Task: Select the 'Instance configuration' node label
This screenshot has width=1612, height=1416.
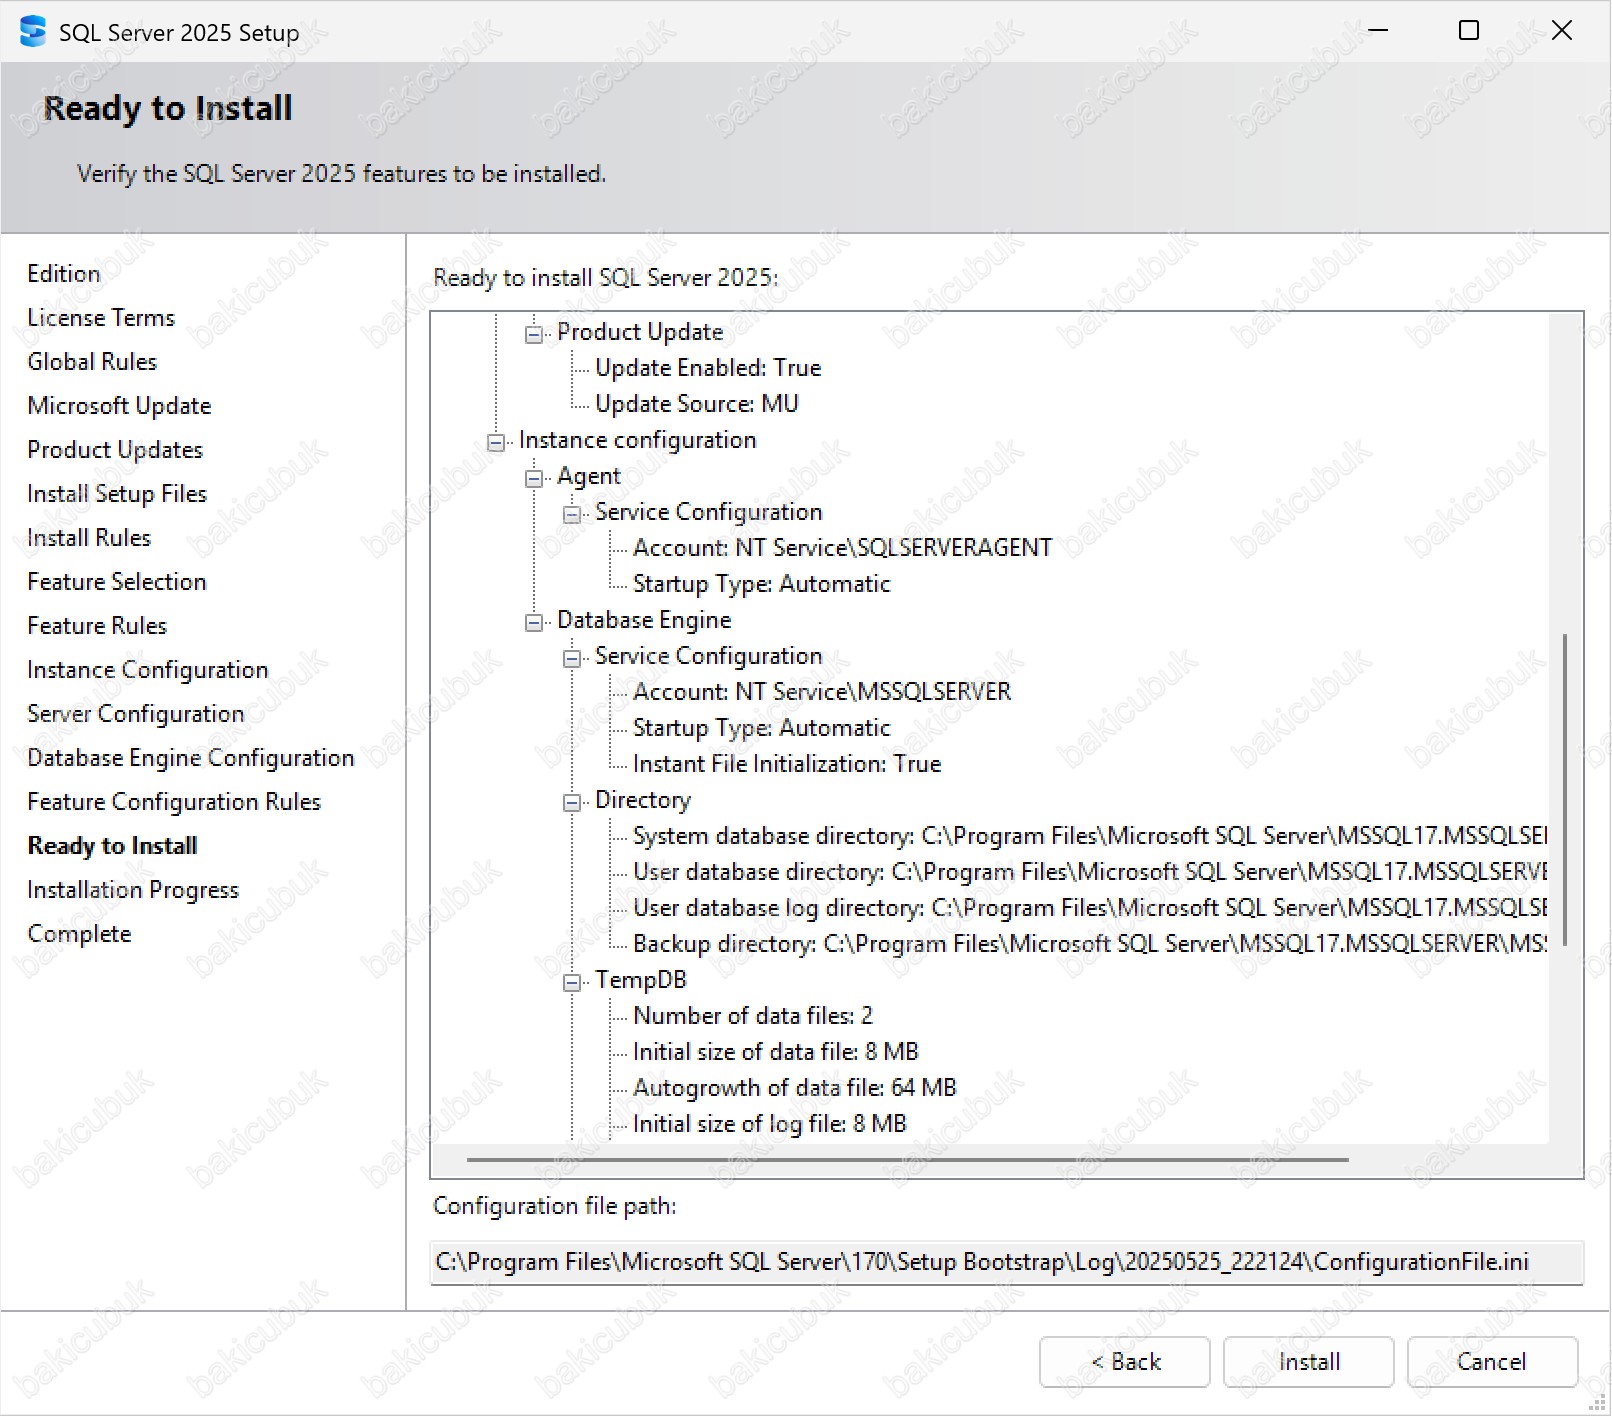Action: [638, 440]
